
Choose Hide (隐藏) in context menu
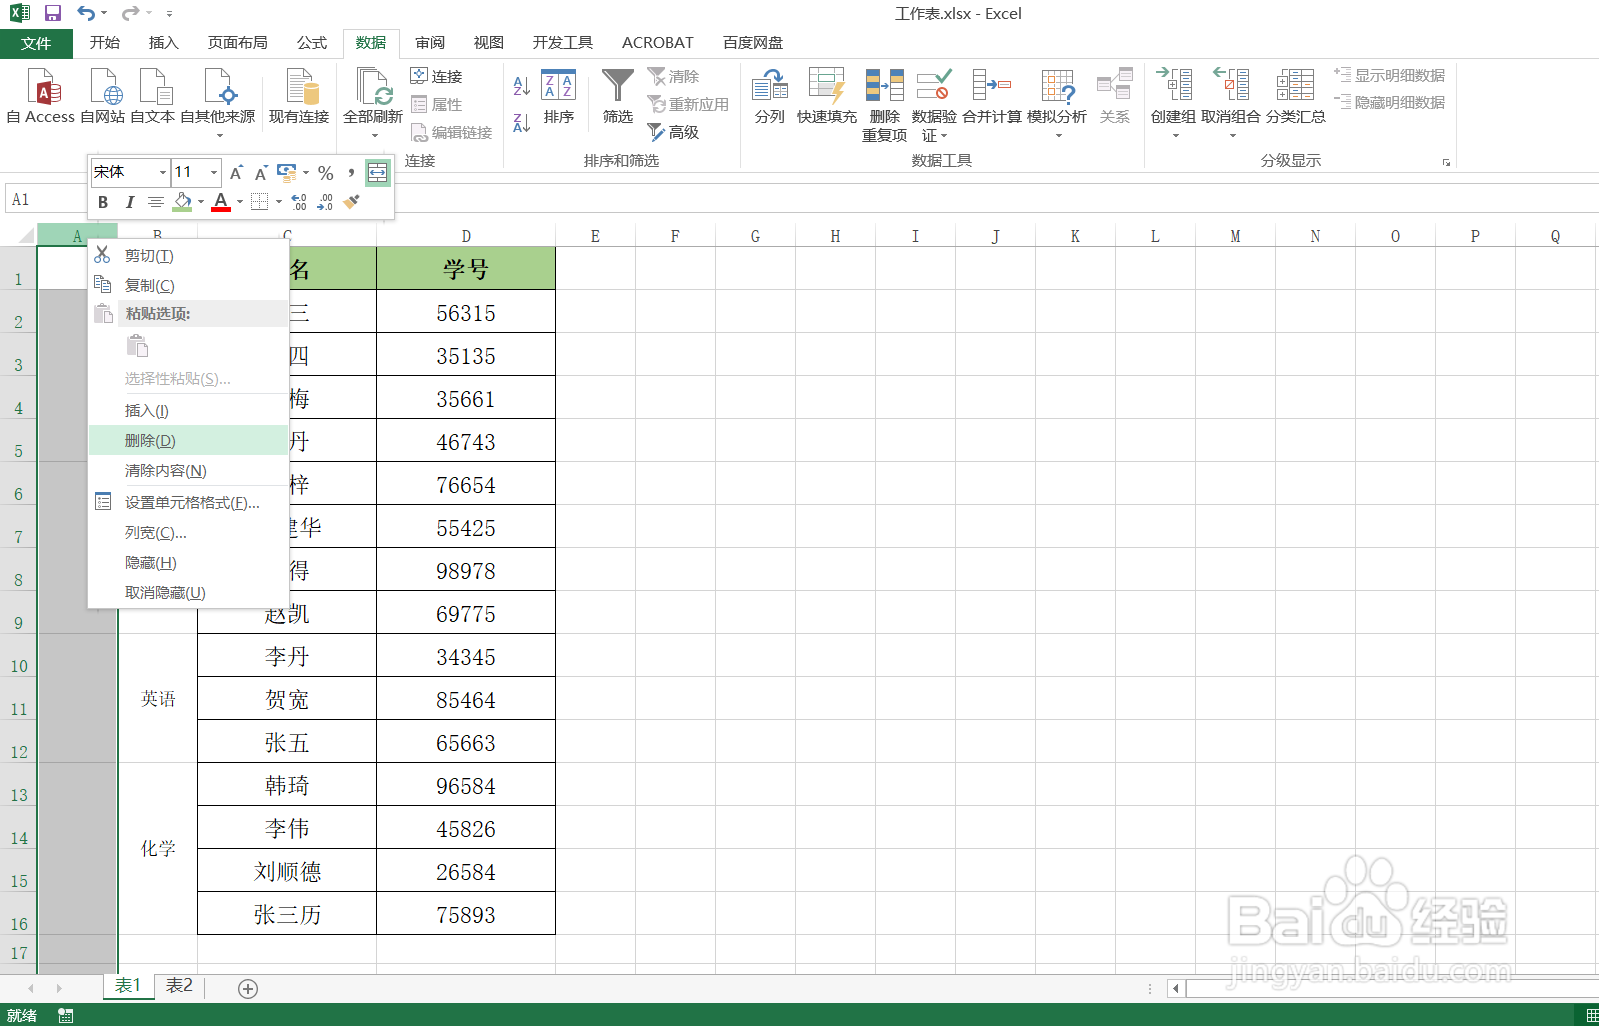click(x=189, y=562)
